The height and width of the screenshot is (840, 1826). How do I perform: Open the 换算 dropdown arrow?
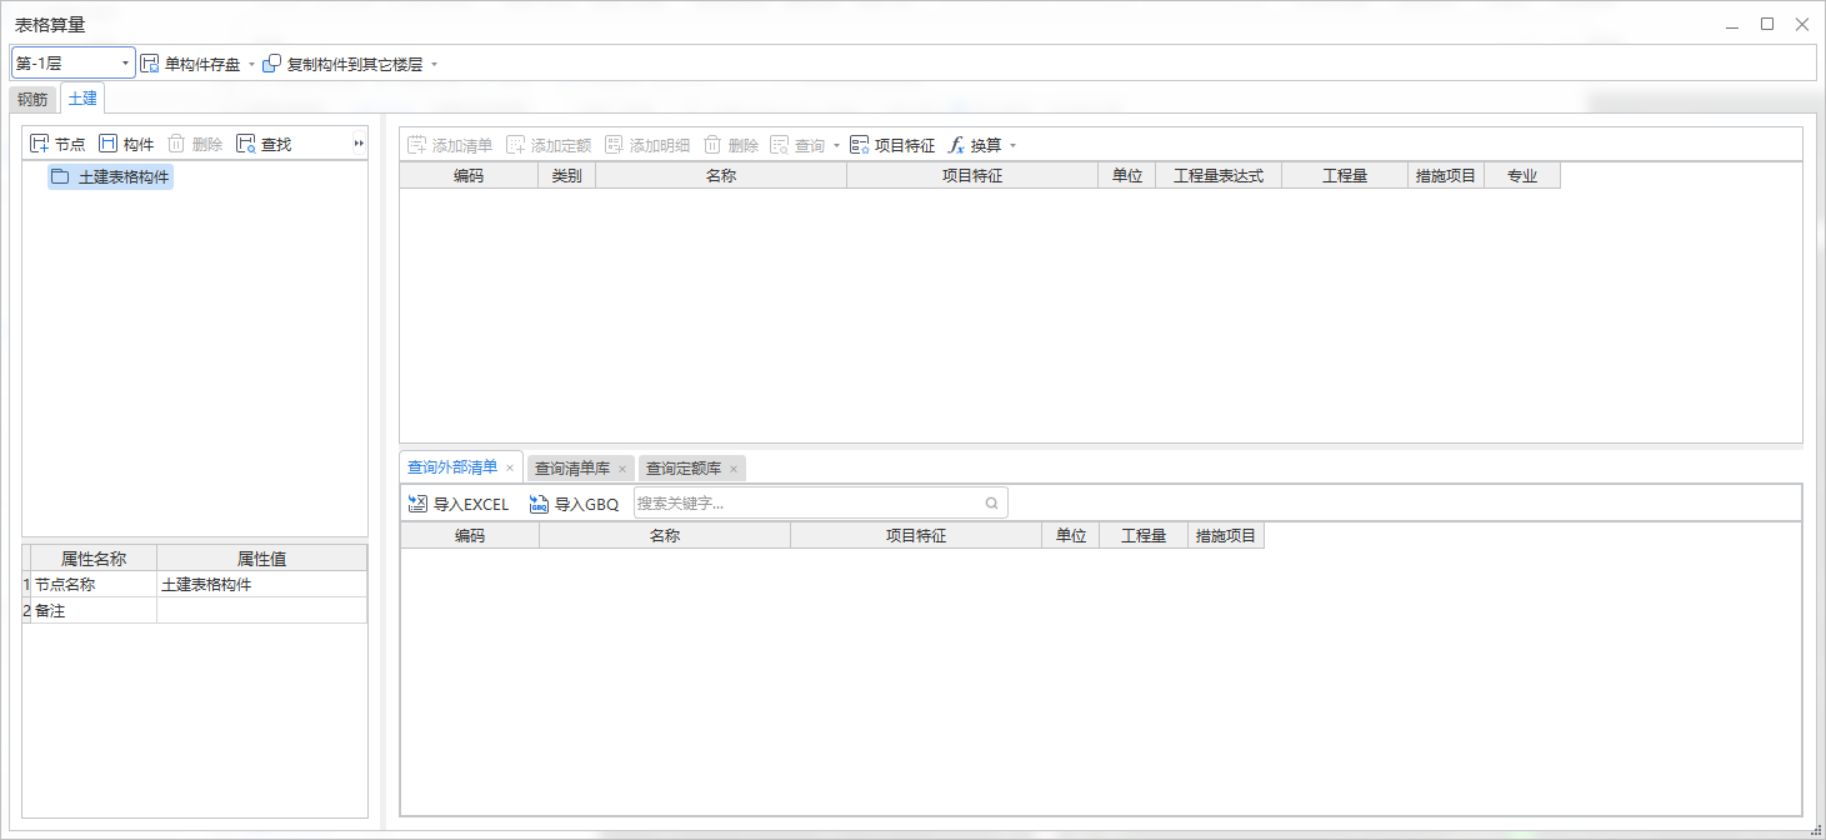1013,146
